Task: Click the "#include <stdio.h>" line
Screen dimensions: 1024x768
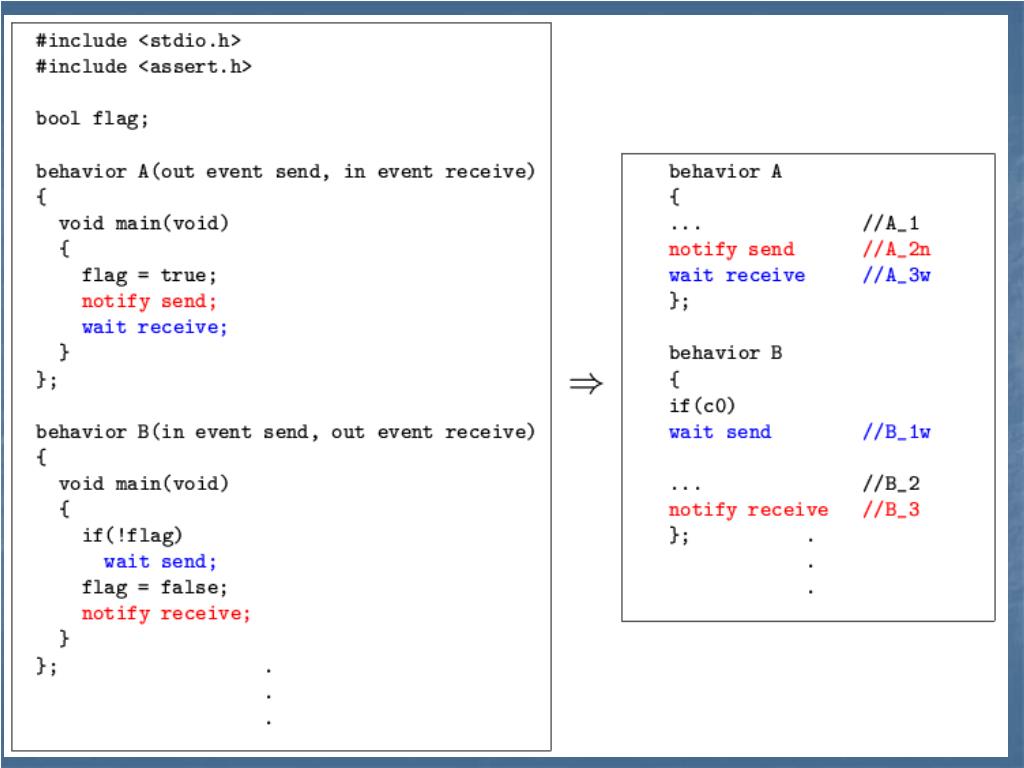Action: pyautogui.click(x=138, y=40)
